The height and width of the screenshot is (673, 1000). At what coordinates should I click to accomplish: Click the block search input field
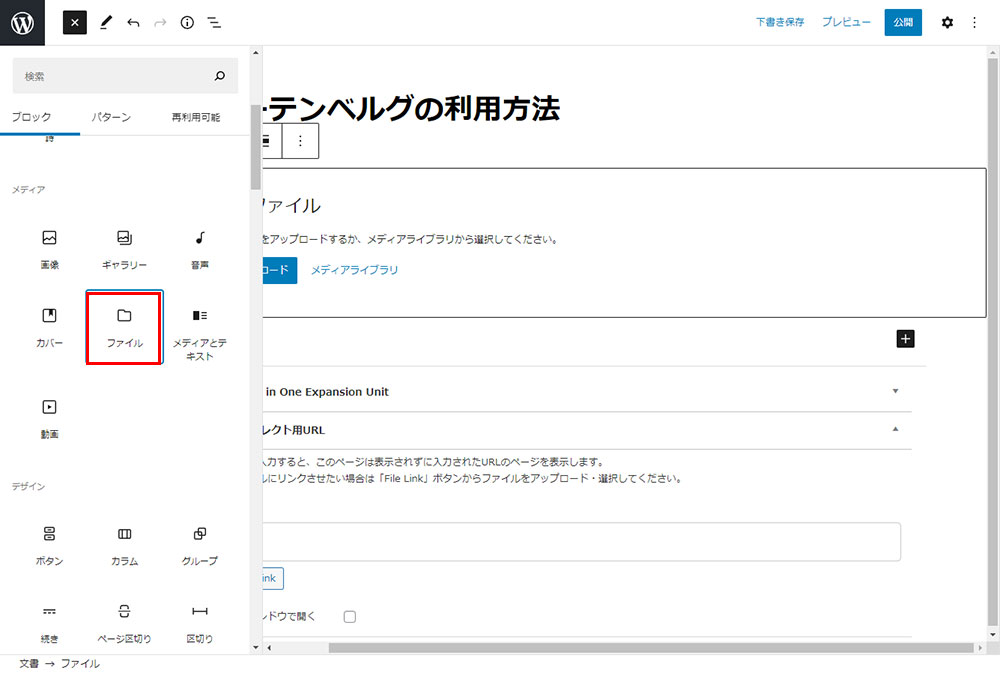(x=115, y=76)
